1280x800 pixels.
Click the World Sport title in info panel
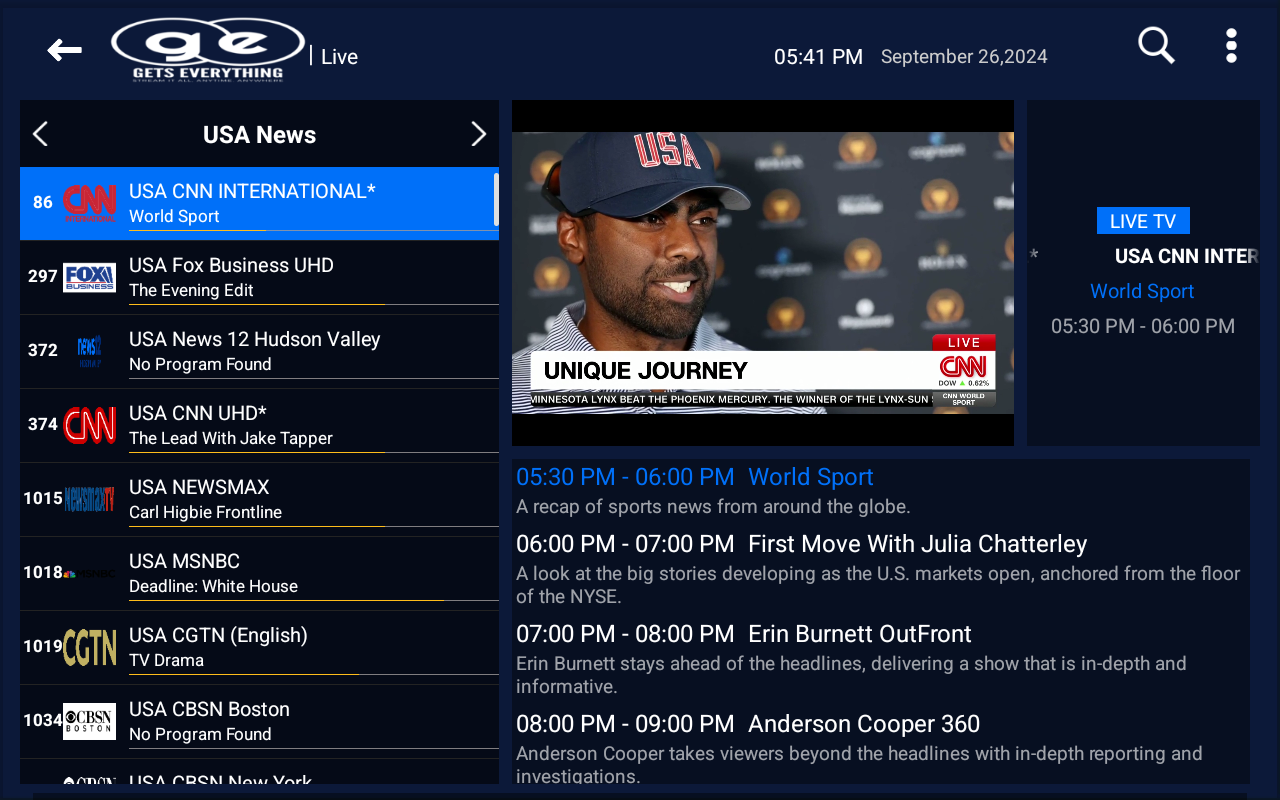pyautogui.click(x=1142, y=291)
